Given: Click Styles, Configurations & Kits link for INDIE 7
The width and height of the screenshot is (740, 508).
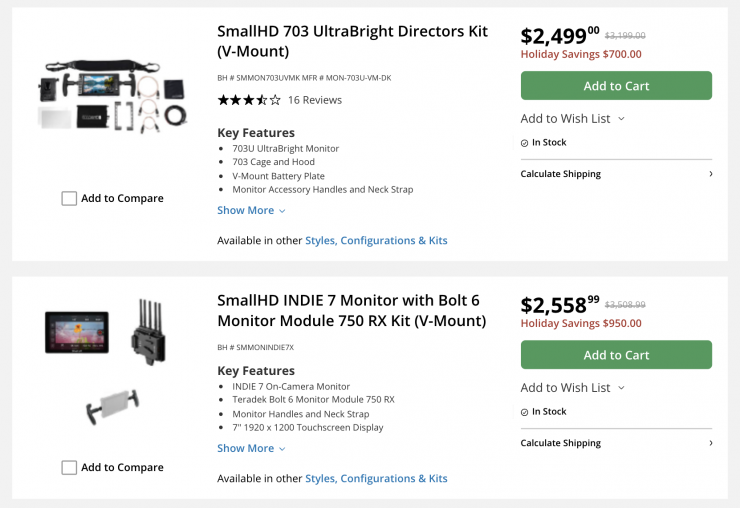Looking at the screenshot, I should click(376, 479).
